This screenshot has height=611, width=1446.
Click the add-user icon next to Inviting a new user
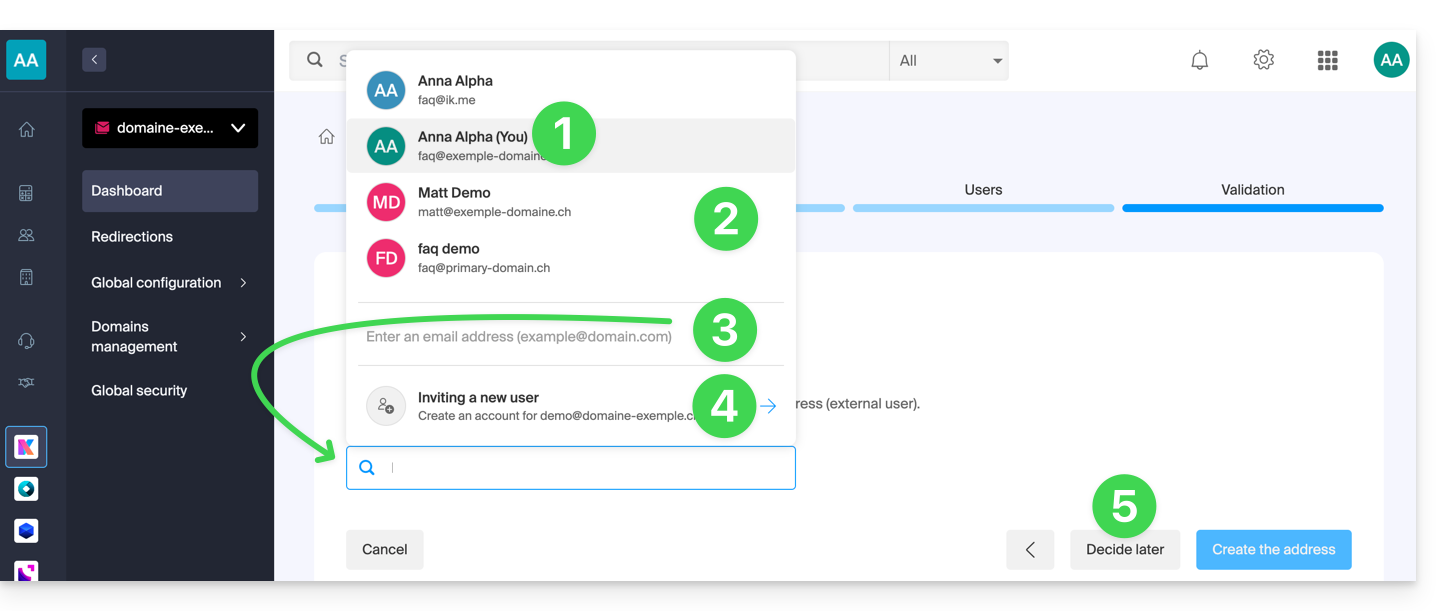(386, 406)
